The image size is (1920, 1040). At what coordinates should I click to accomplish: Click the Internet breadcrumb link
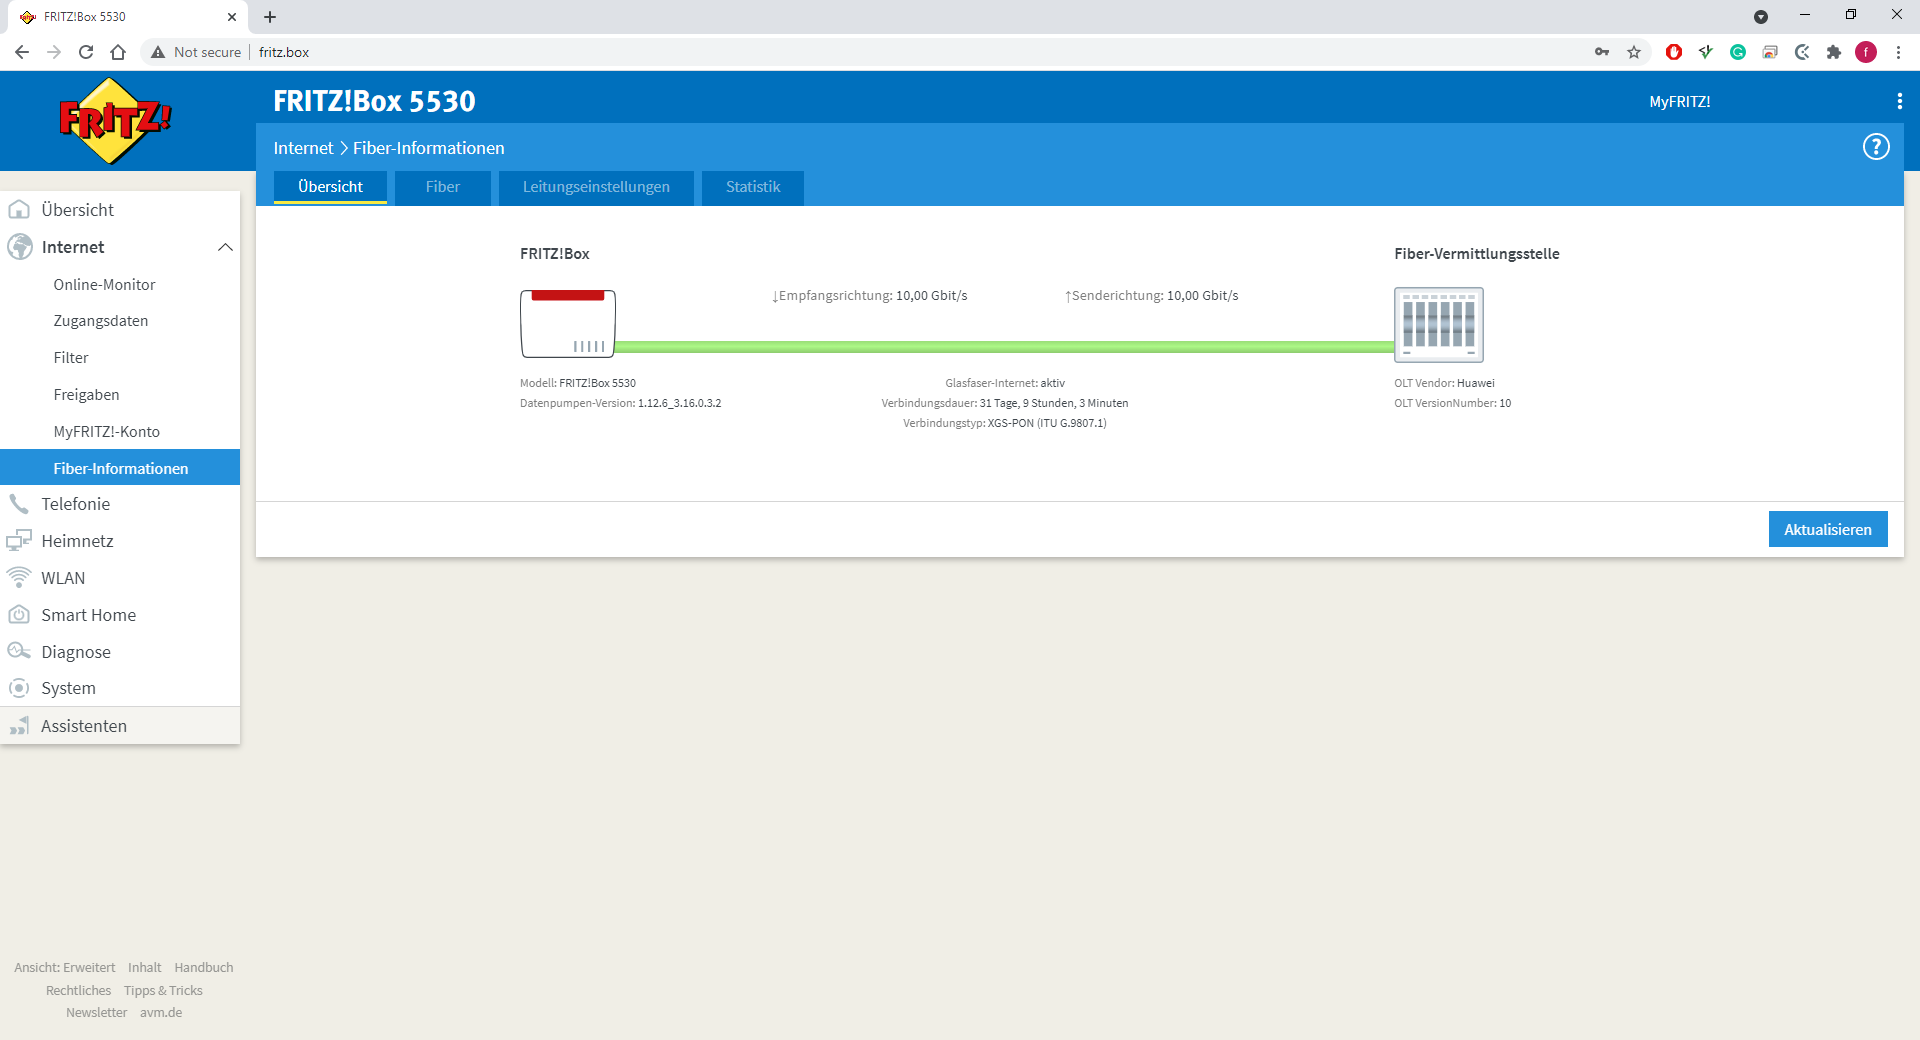click(303, 148)
